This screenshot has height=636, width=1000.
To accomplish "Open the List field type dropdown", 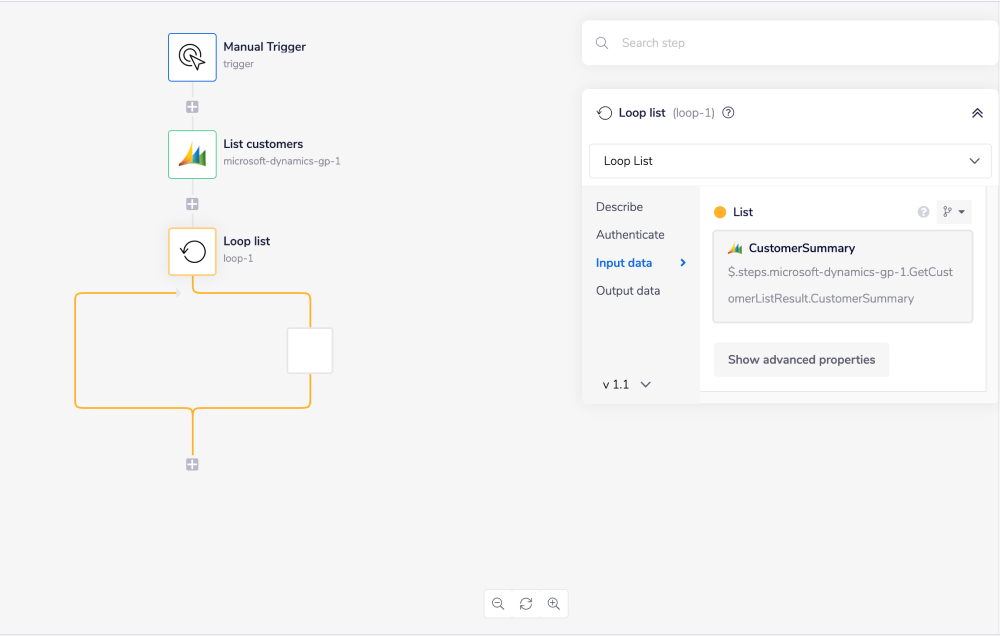I will [954, 212].
